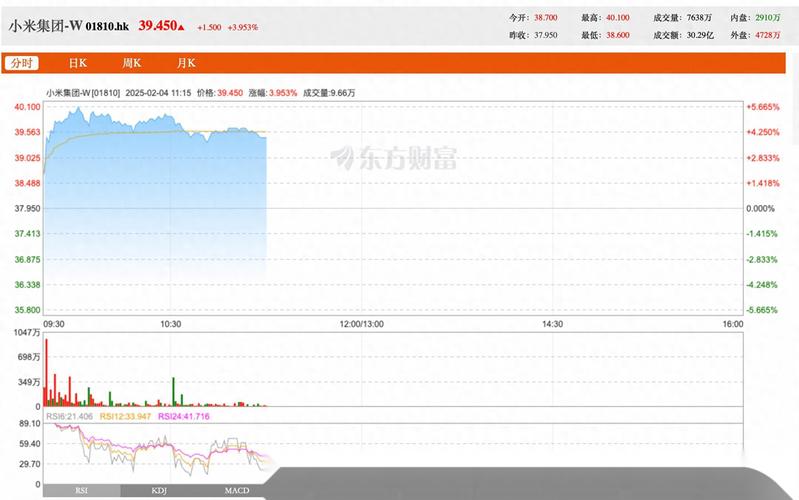The width and height of the screenshot is (799, 500).
Task: Click the 1047万 volume axis label
Action: pos(27,333)
